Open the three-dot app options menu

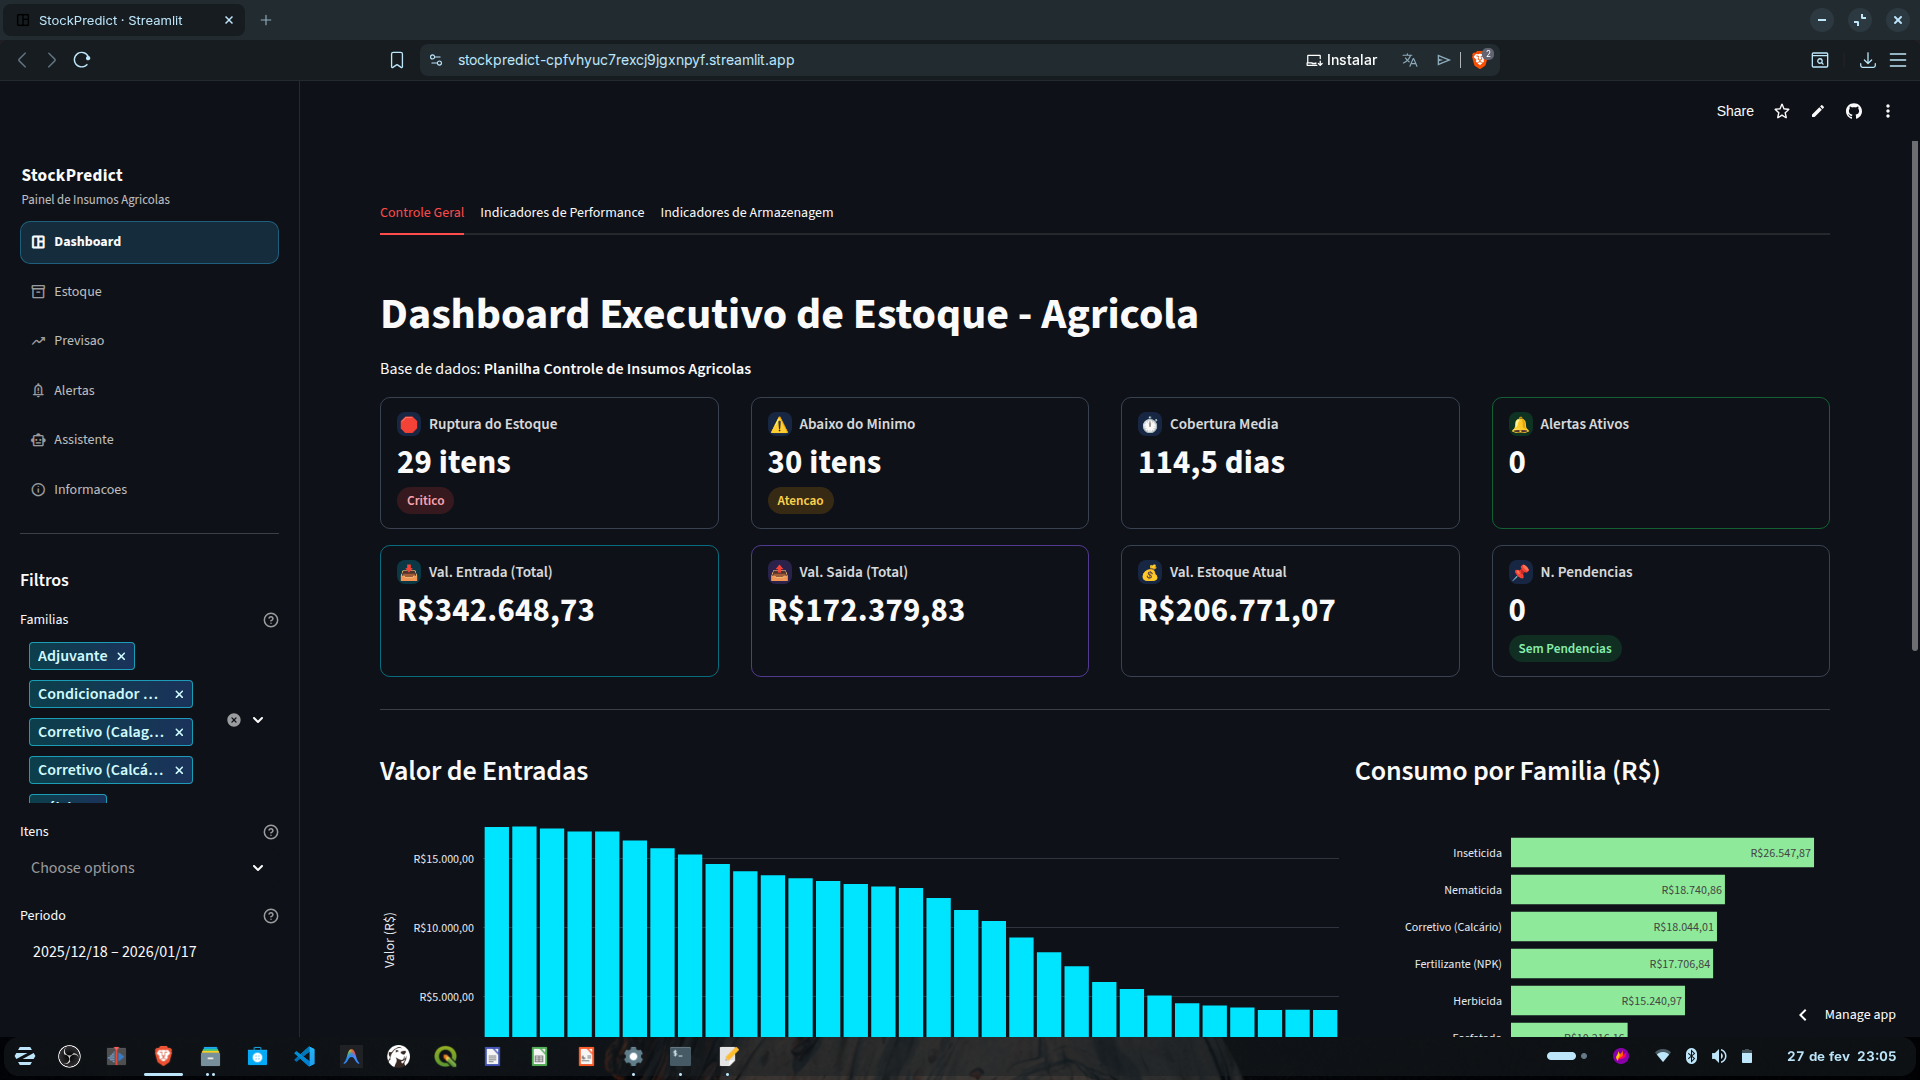(1888, 111)
